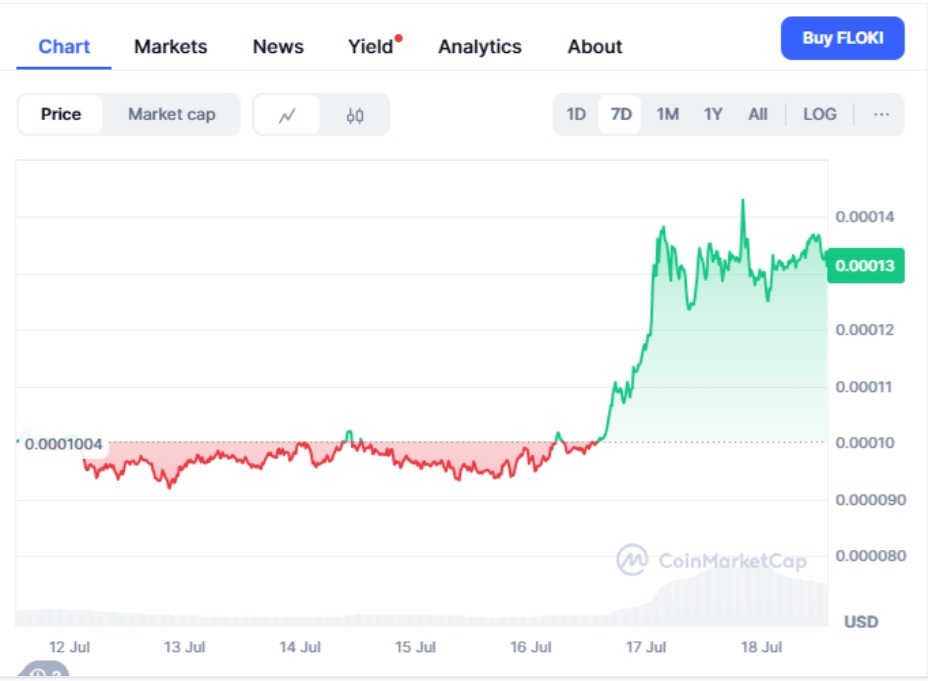Toggle LOG scale on chart

pos(819,114)
